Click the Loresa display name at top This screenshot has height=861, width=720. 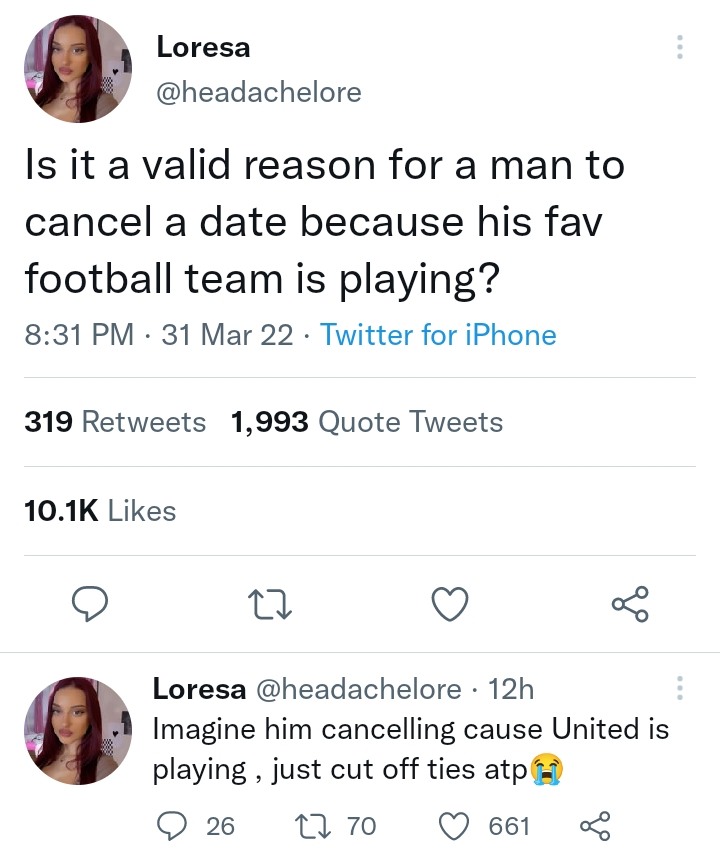pyautogui.click(x=203, y=47)
